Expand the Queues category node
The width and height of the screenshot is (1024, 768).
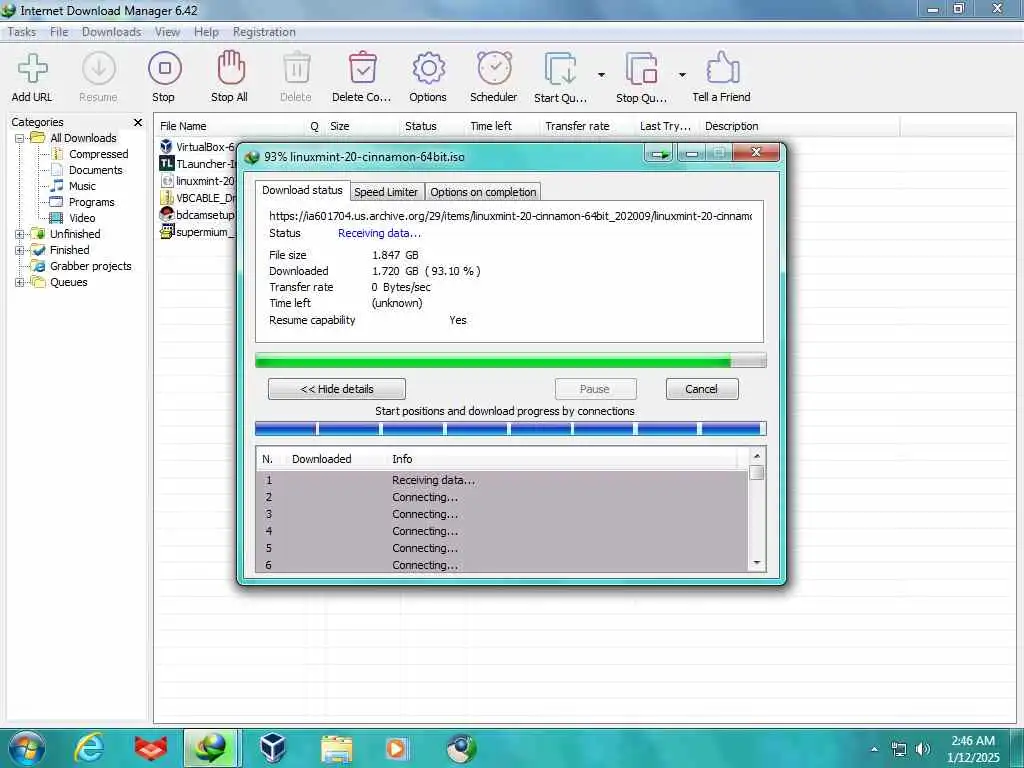(x=20, y=283)
